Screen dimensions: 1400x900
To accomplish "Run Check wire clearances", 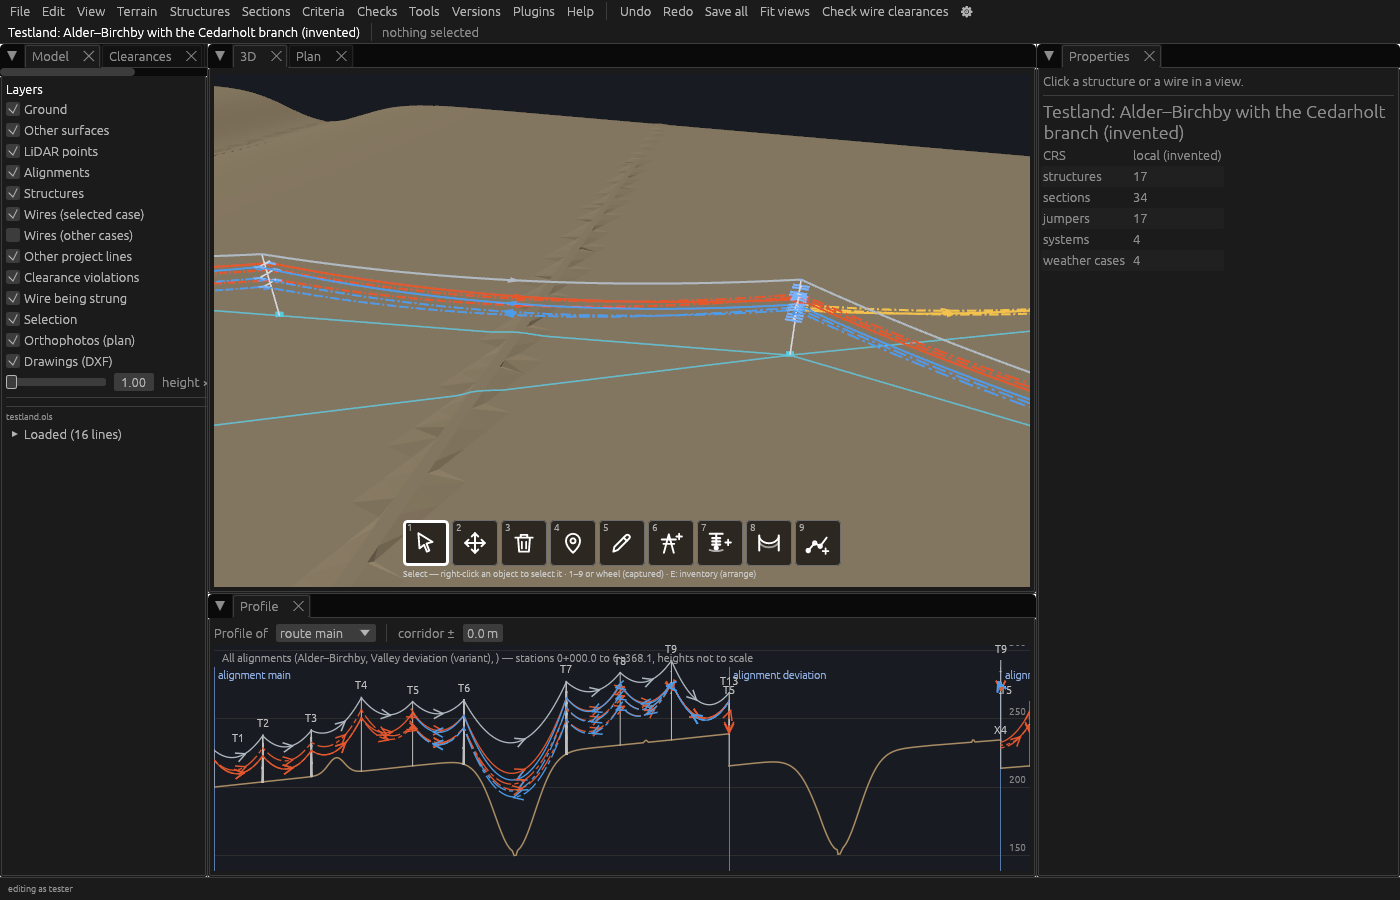I will tap(885, 12).
